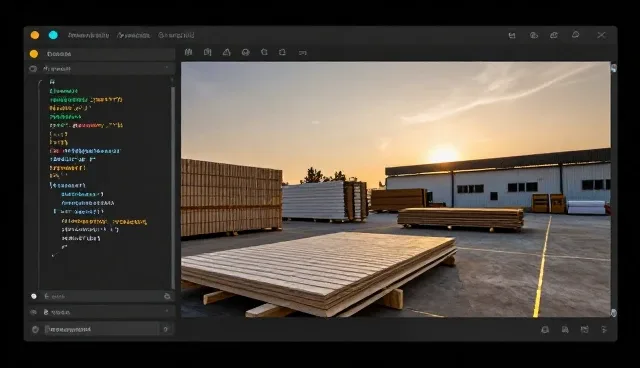Open the middle title bar menu with the pen icon
640x368 pixels.
(x=133, y=35)
